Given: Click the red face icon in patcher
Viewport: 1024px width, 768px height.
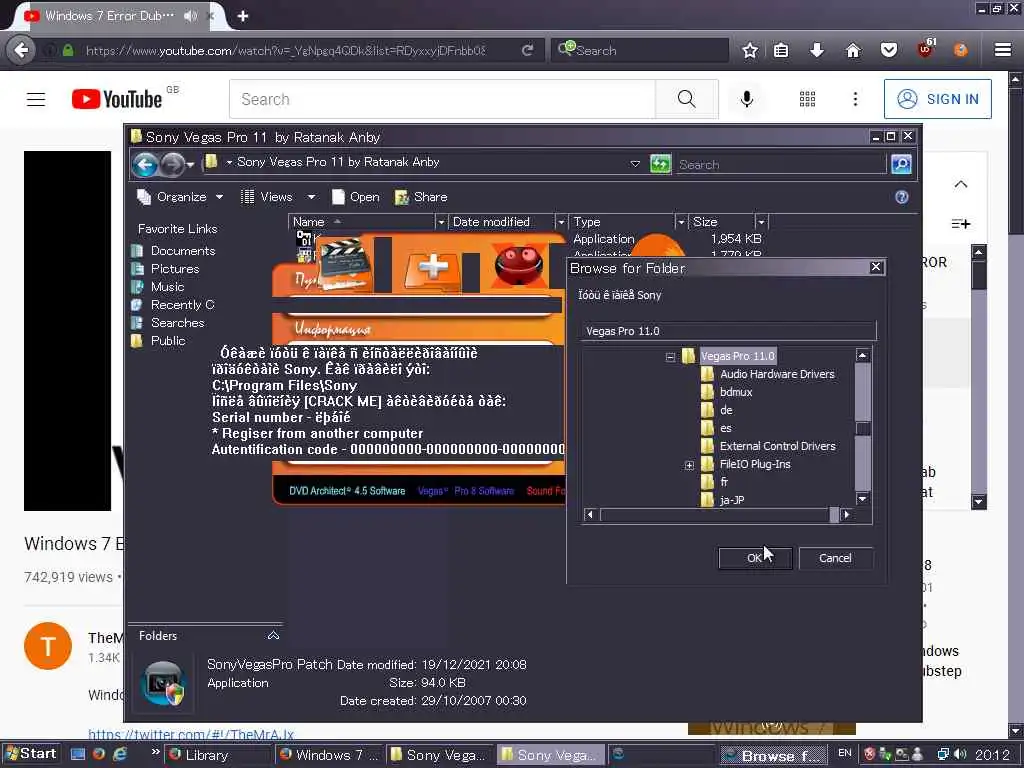Looking at the screenshot, I should pyautogui.click(x=518, y=264).
